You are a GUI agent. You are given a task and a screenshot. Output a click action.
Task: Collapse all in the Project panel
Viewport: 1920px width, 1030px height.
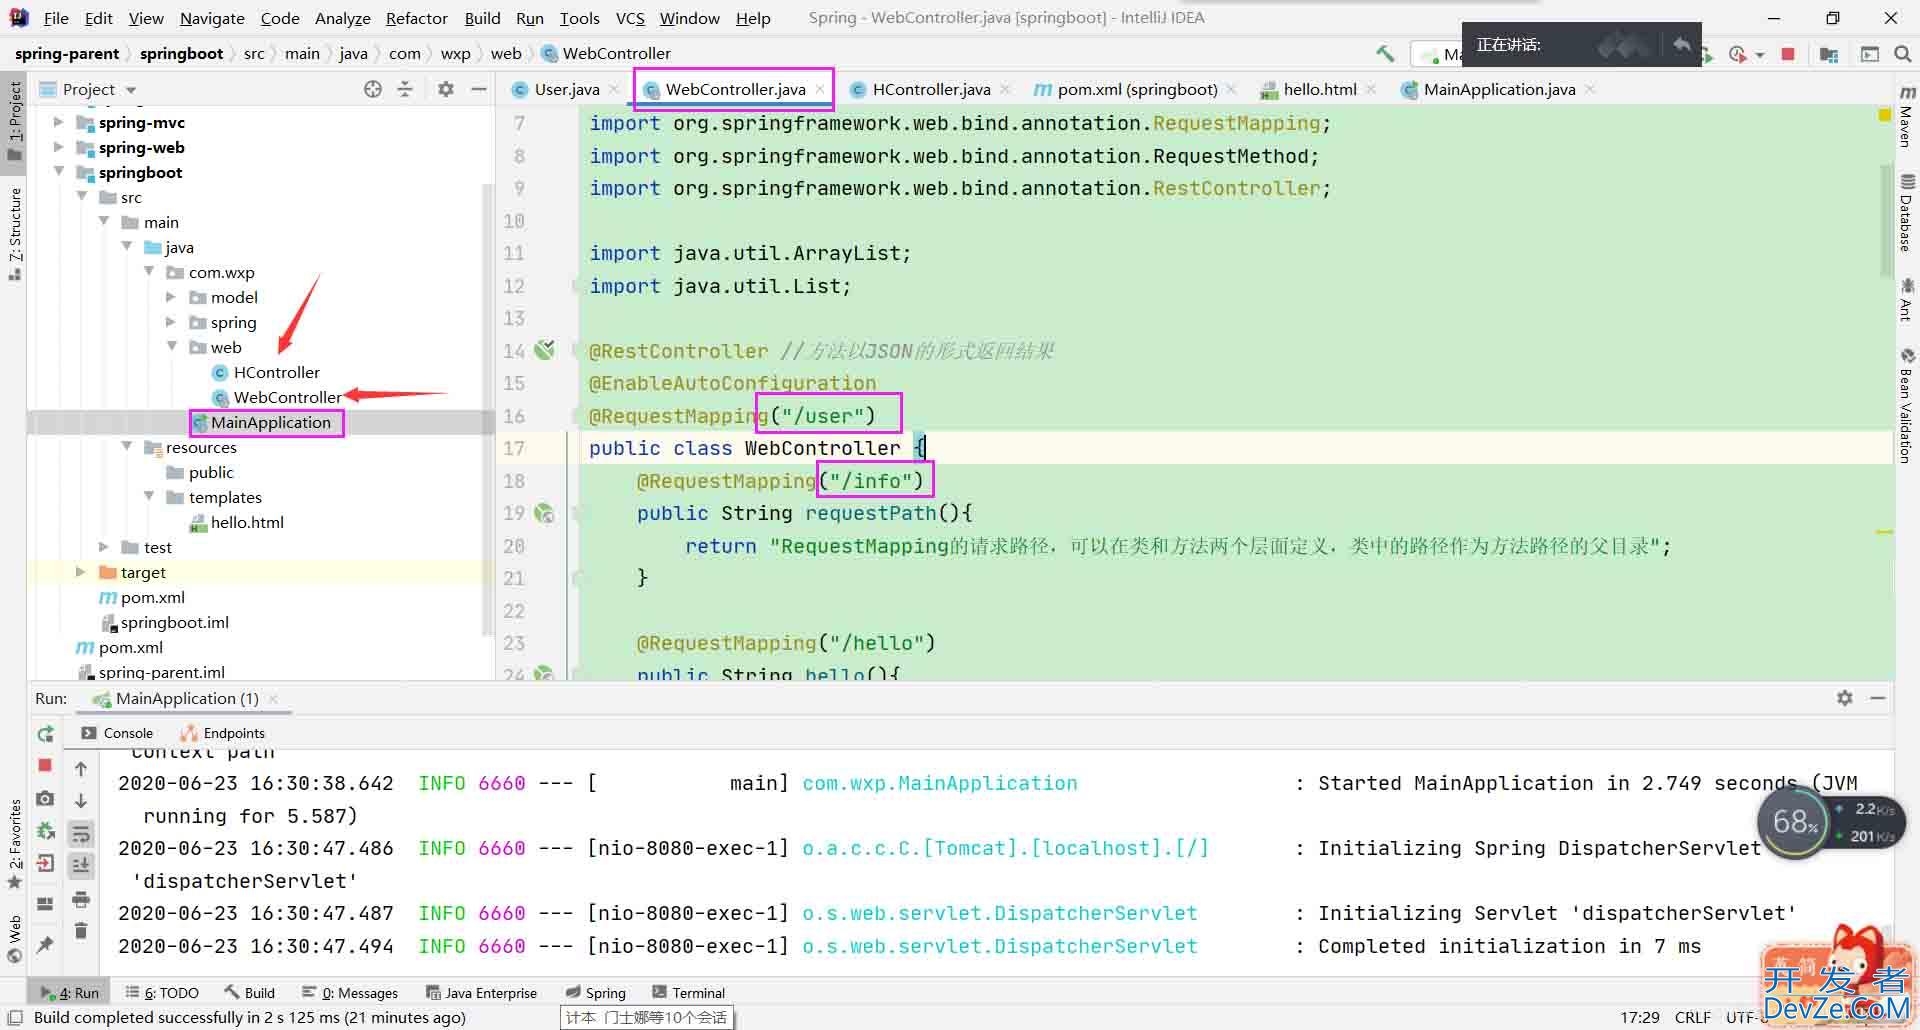tap(405, 89)
